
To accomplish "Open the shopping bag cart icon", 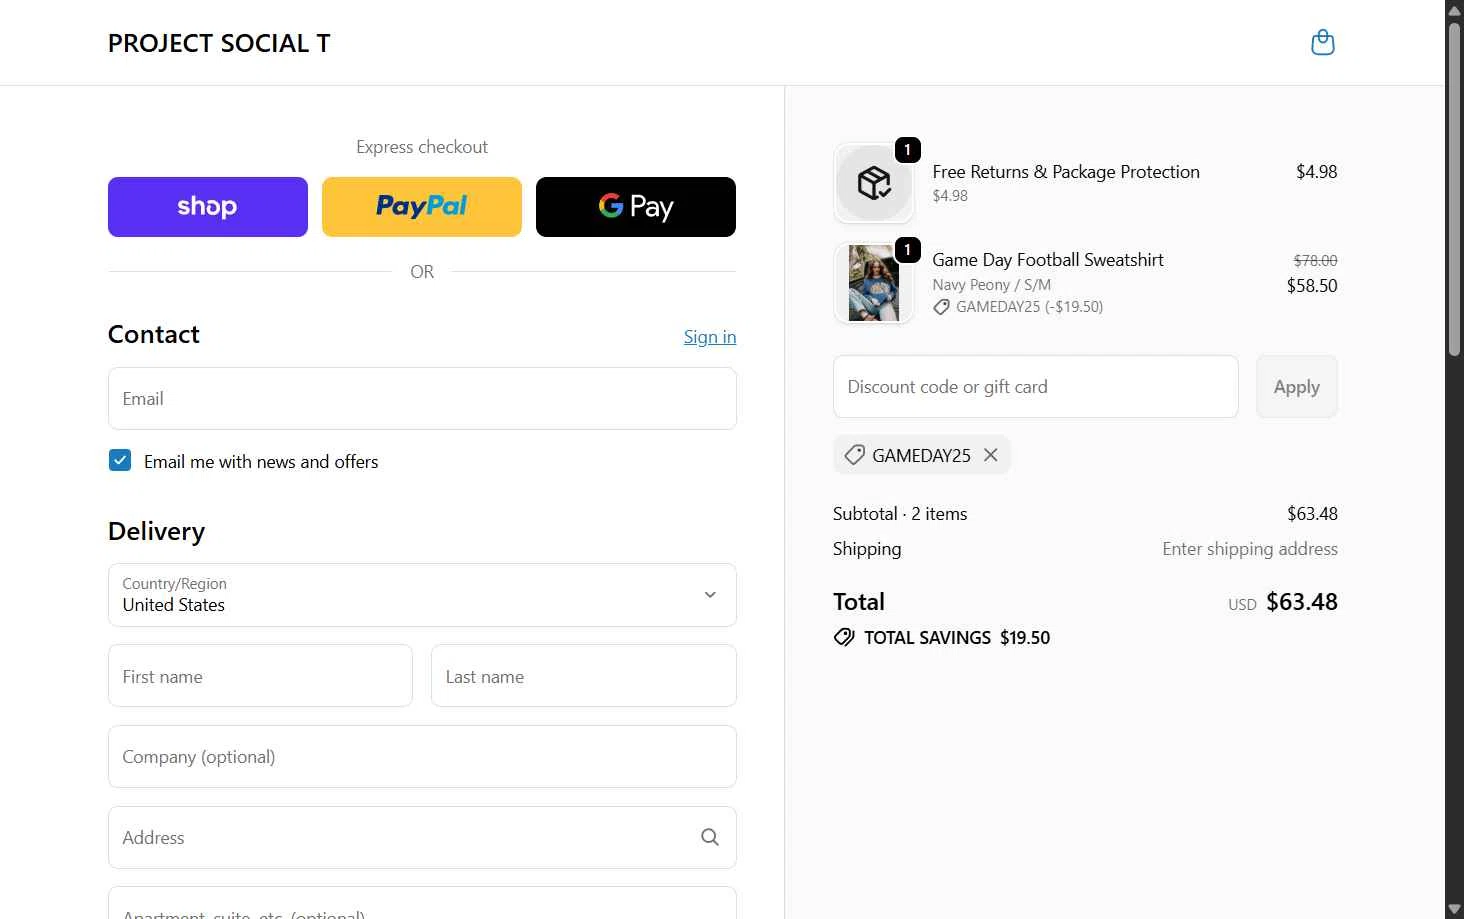I will (1322, 43).
